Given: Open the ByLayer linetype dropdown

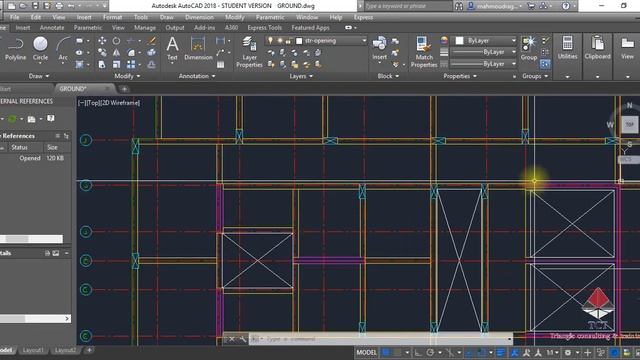Looking at the screenshot, I should [514, 64].
